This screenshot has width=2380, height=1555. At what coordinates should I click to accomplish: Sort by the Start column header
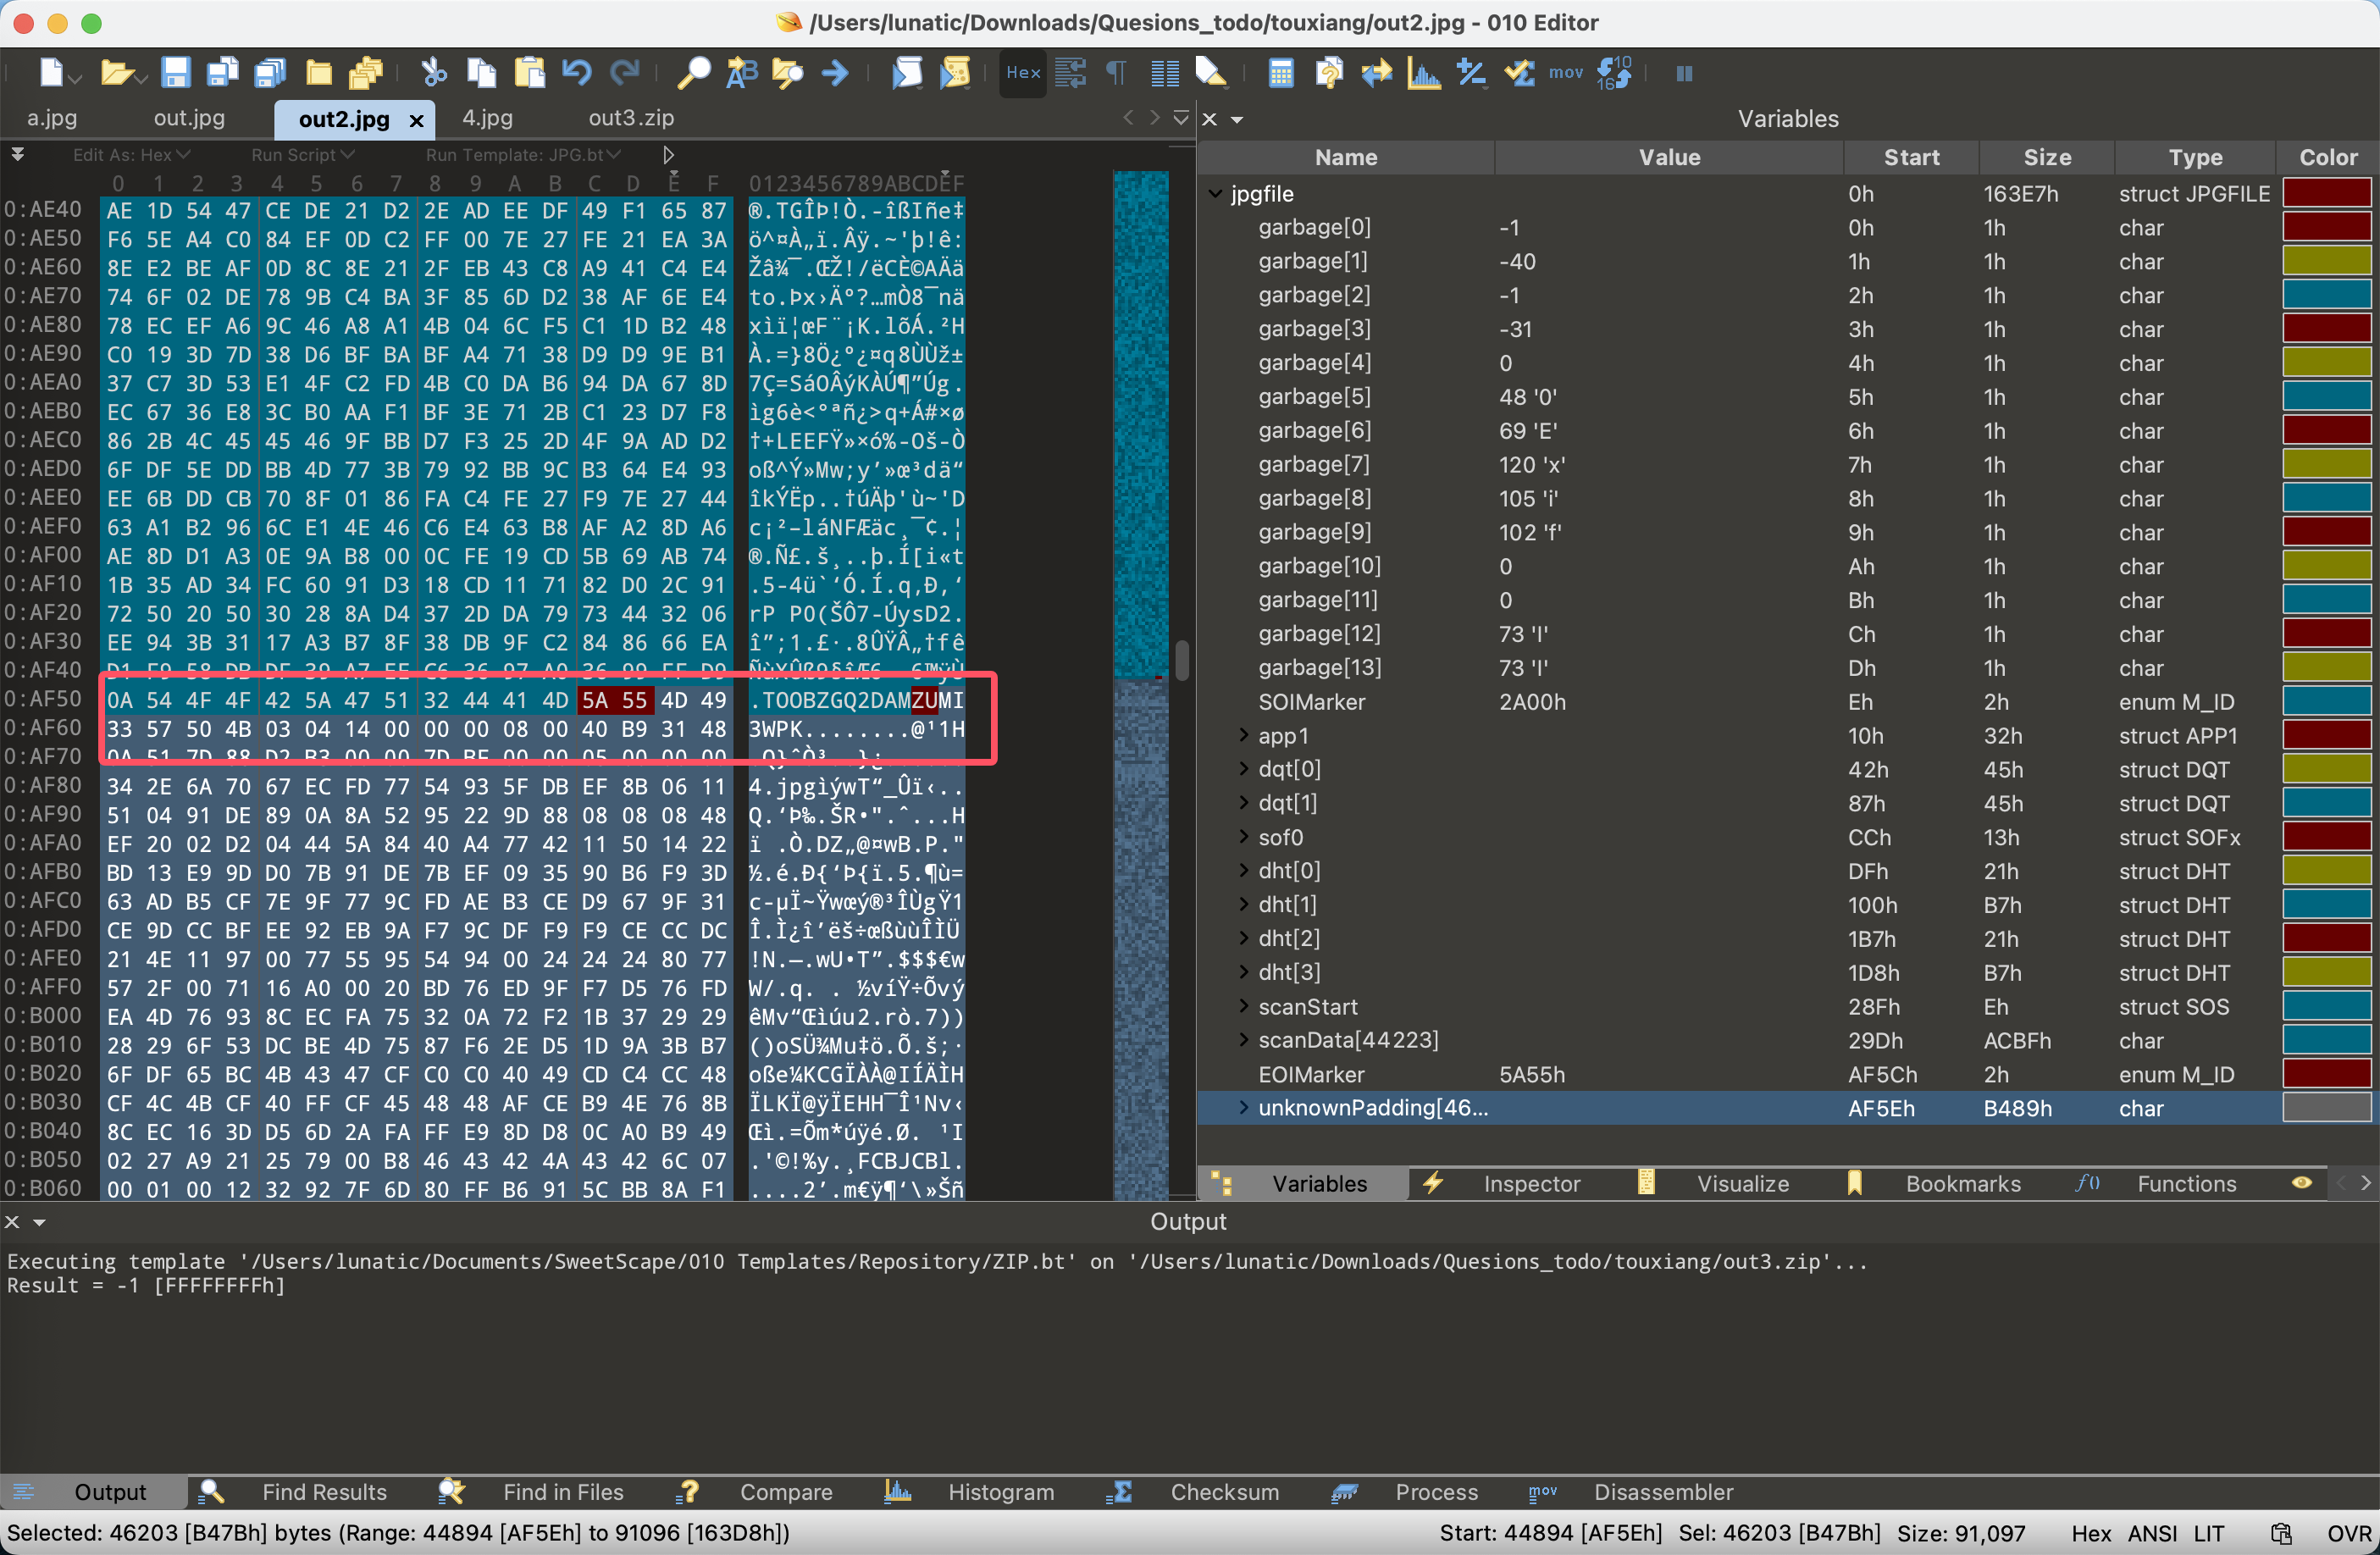click(x=1911, y=157)
